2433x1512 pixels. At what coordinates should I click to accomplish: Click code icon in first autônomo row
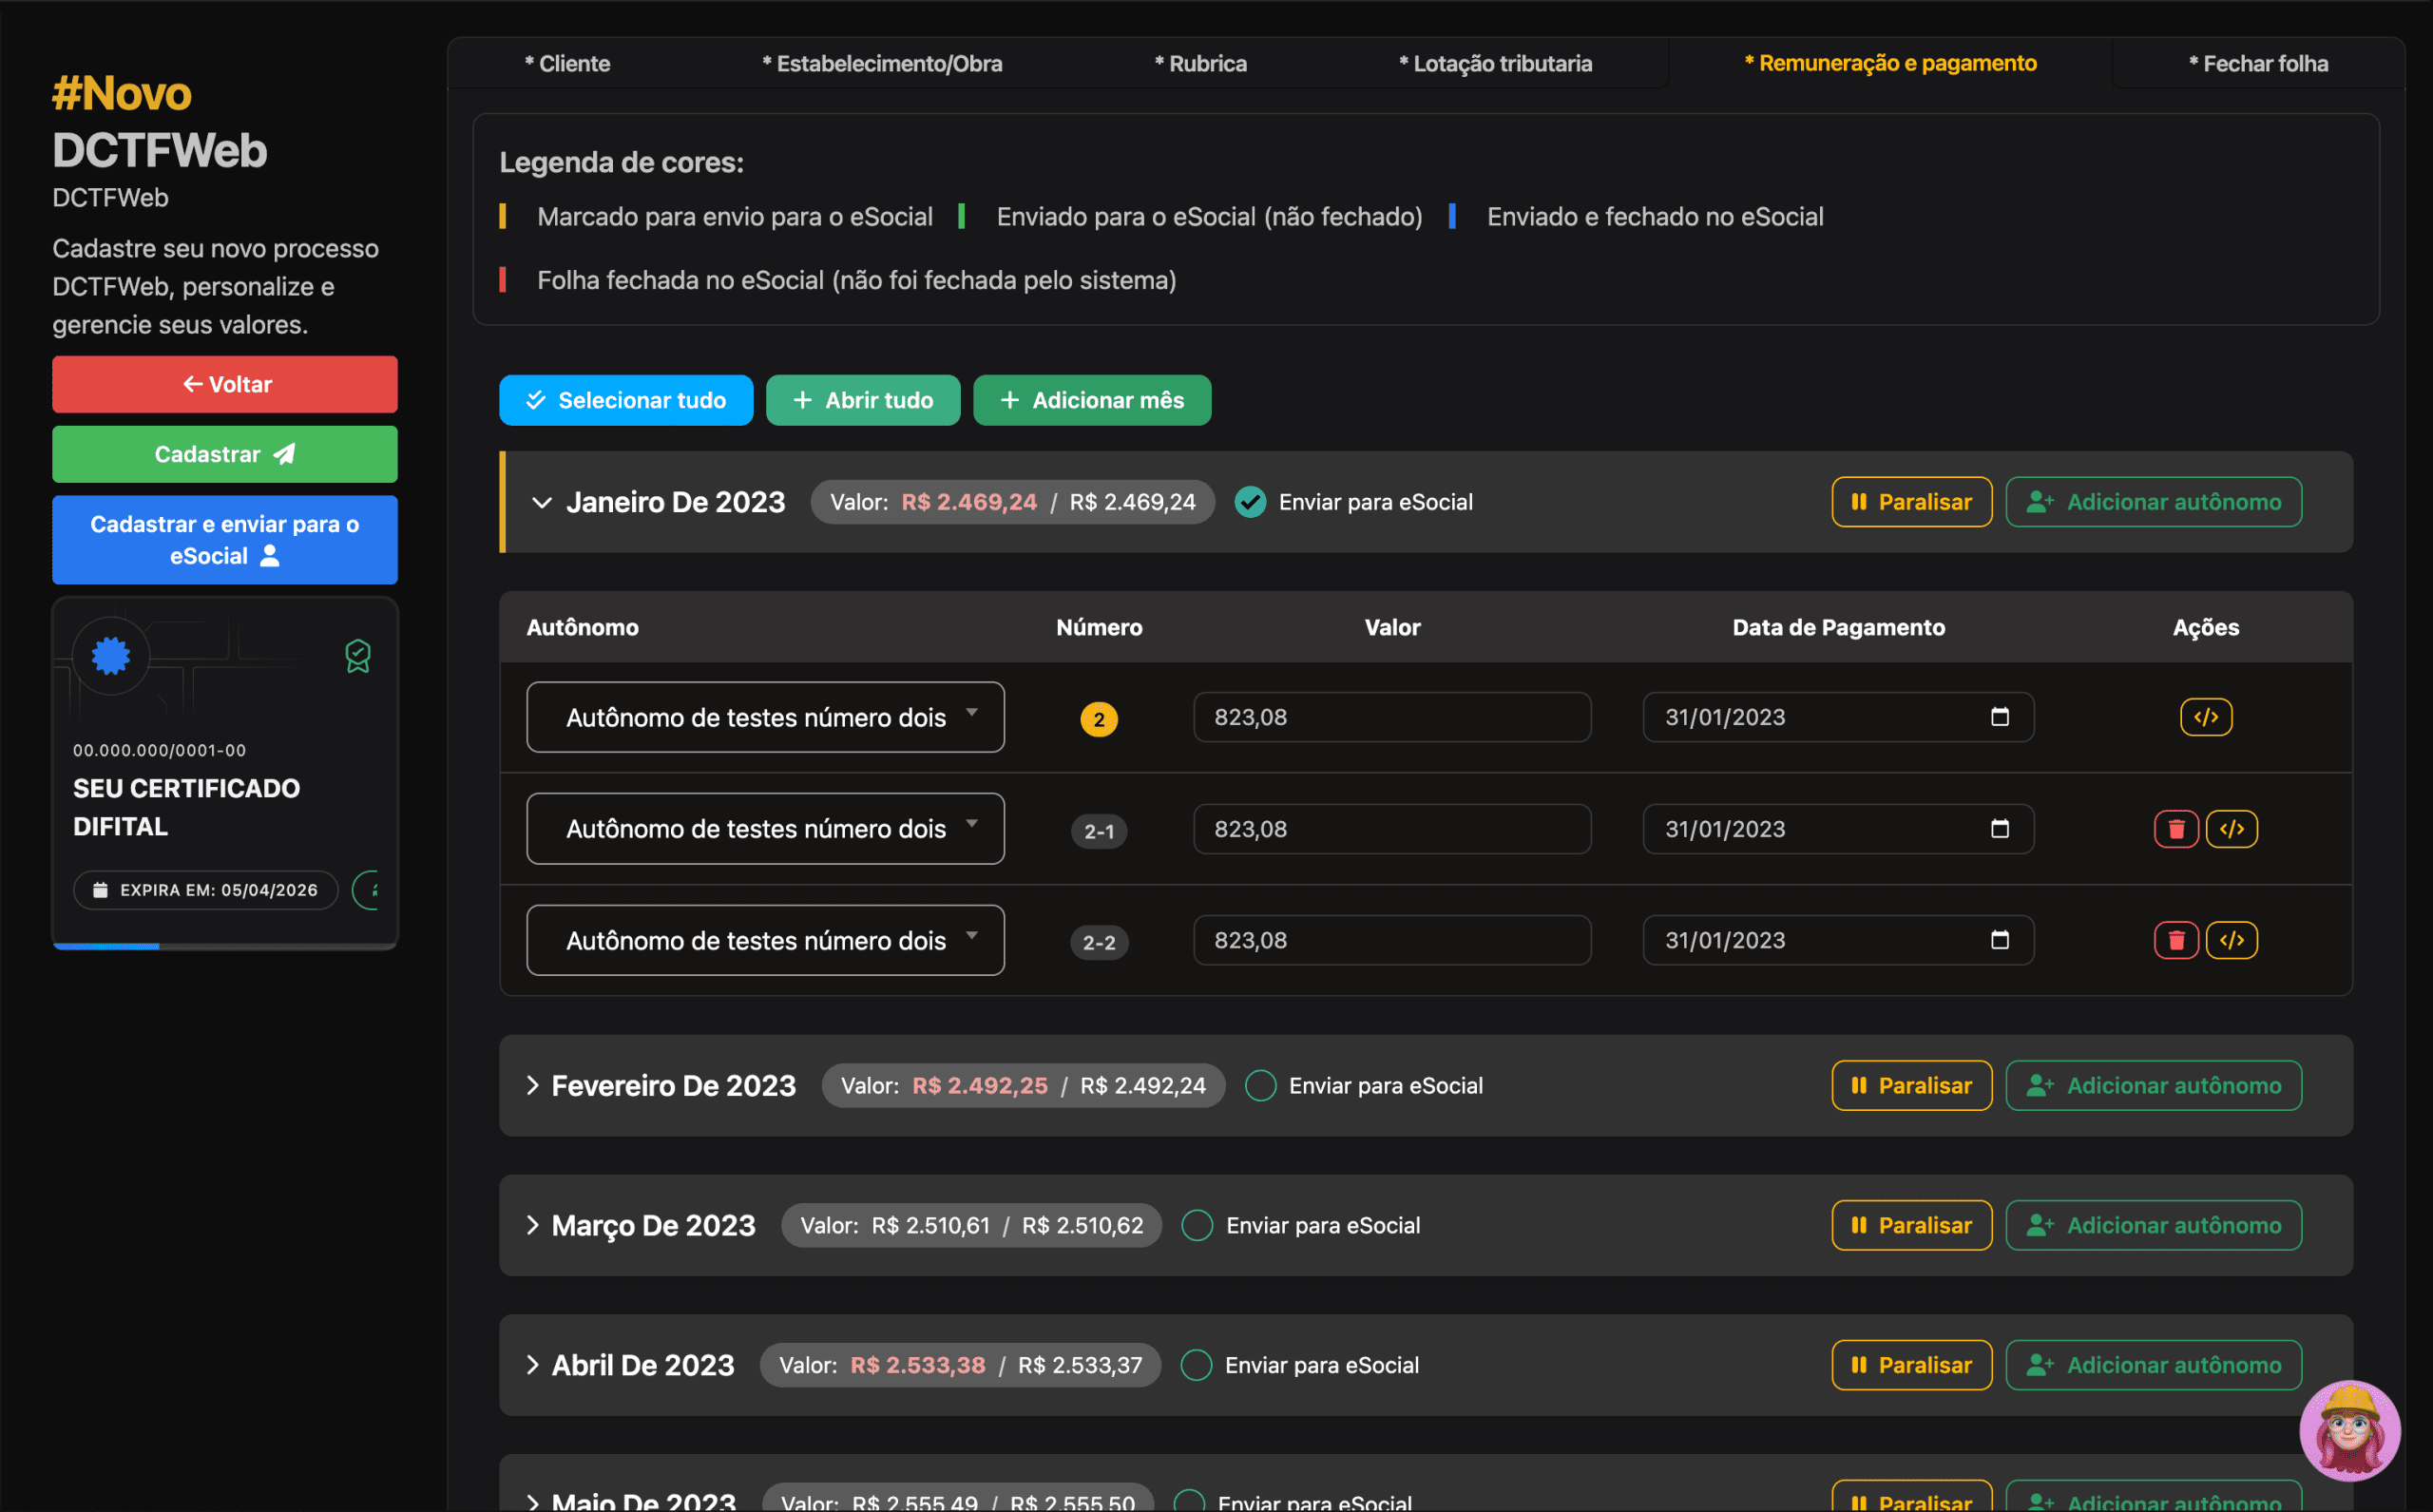(2205, 717)
